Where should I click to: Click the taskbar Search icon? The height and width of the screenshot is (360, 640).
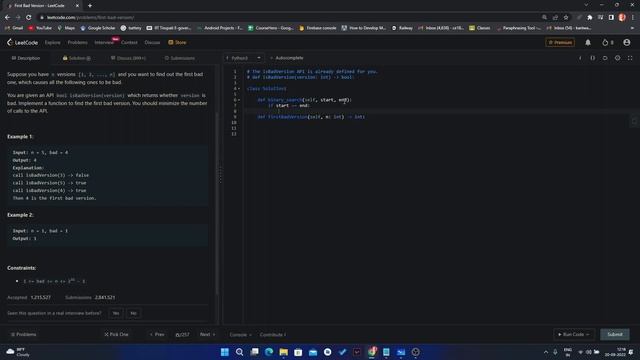point(240,352)
